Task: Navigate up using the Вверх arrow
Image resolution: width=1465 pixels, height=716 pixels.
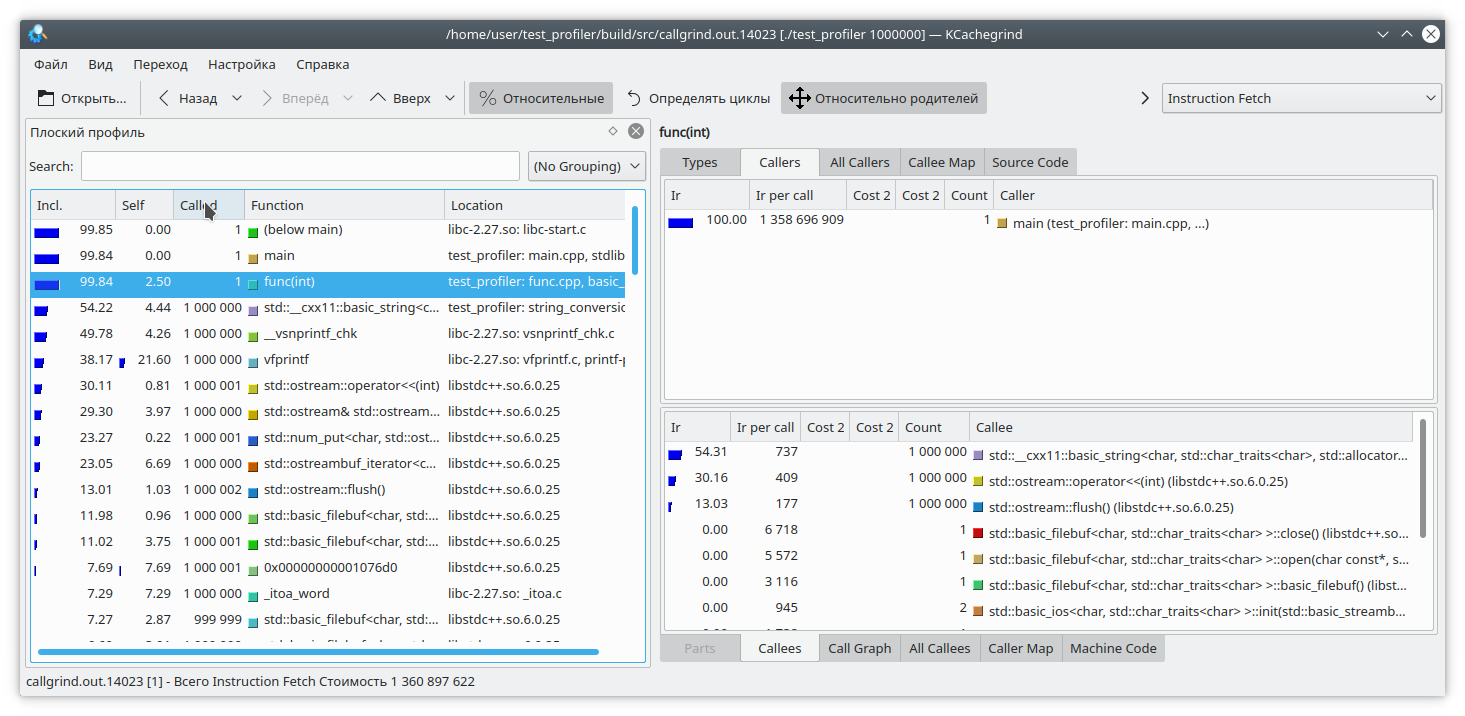Action: coord(400,98)
